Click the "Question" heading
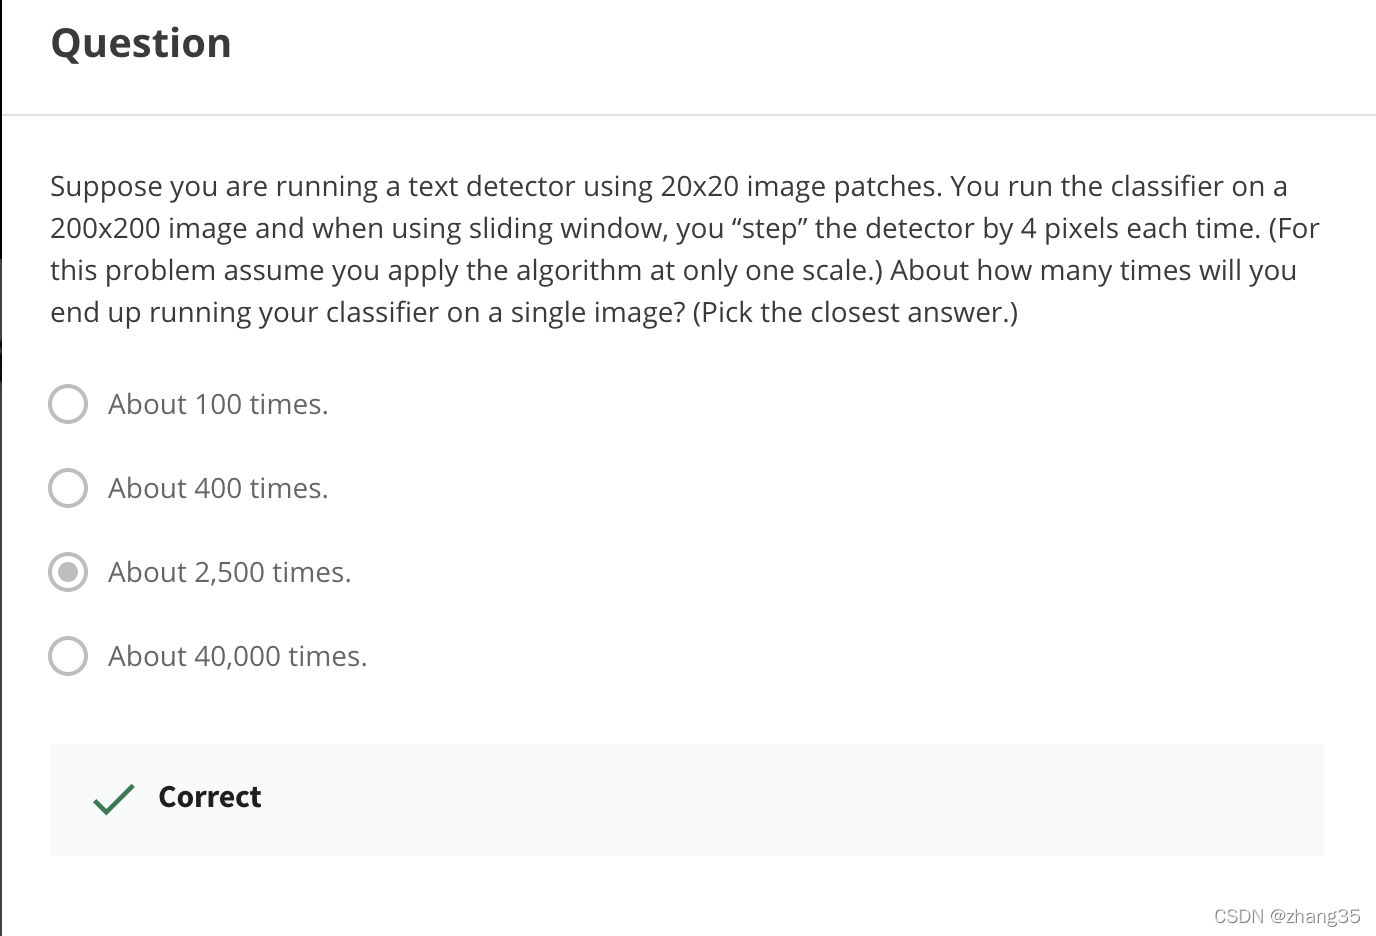1376x936 pixels. tap(141, 43)
